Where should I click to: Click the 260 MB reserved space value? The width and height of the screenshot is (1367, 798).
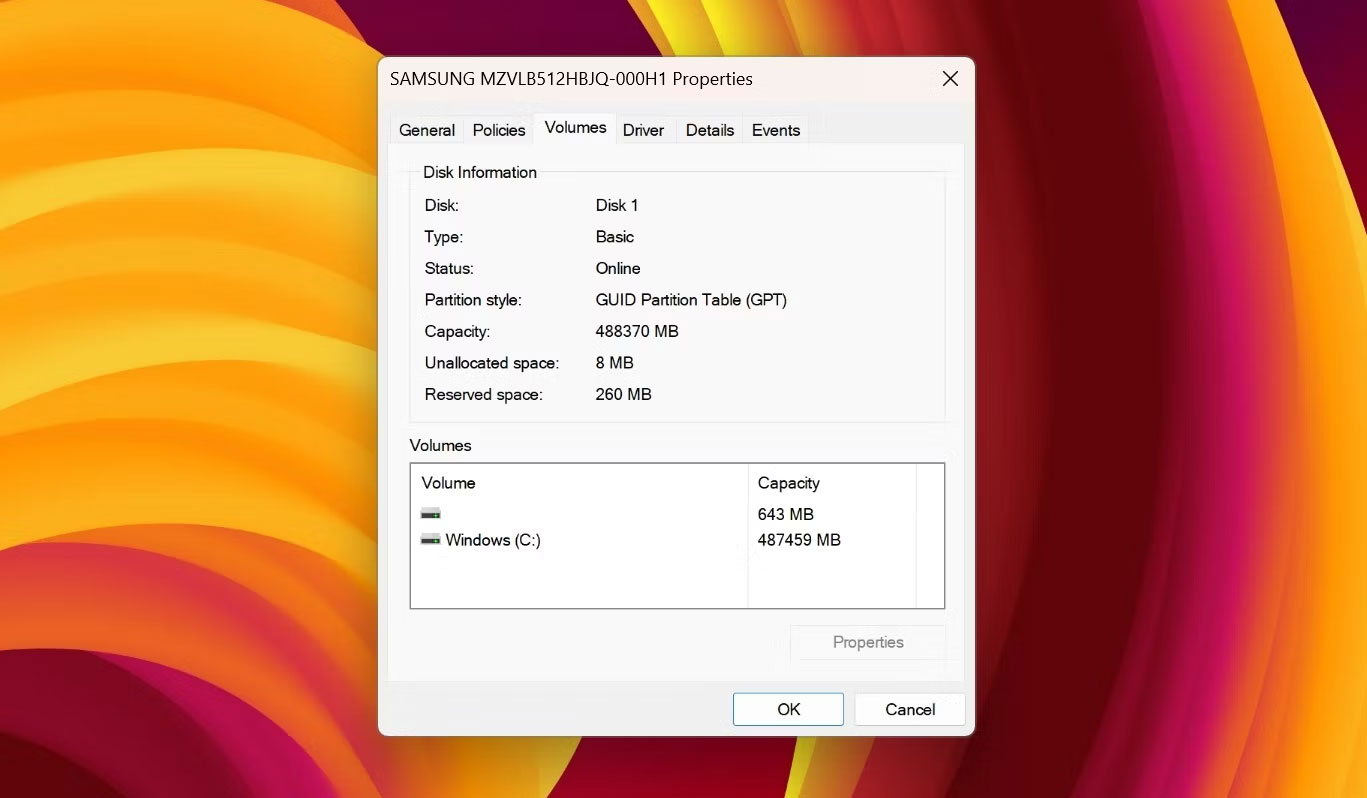coord(623,395)
